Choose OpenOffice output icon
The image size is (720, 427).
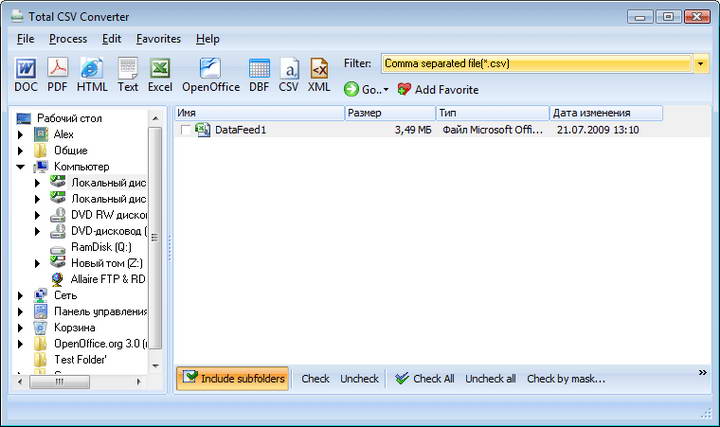(210, 68)
